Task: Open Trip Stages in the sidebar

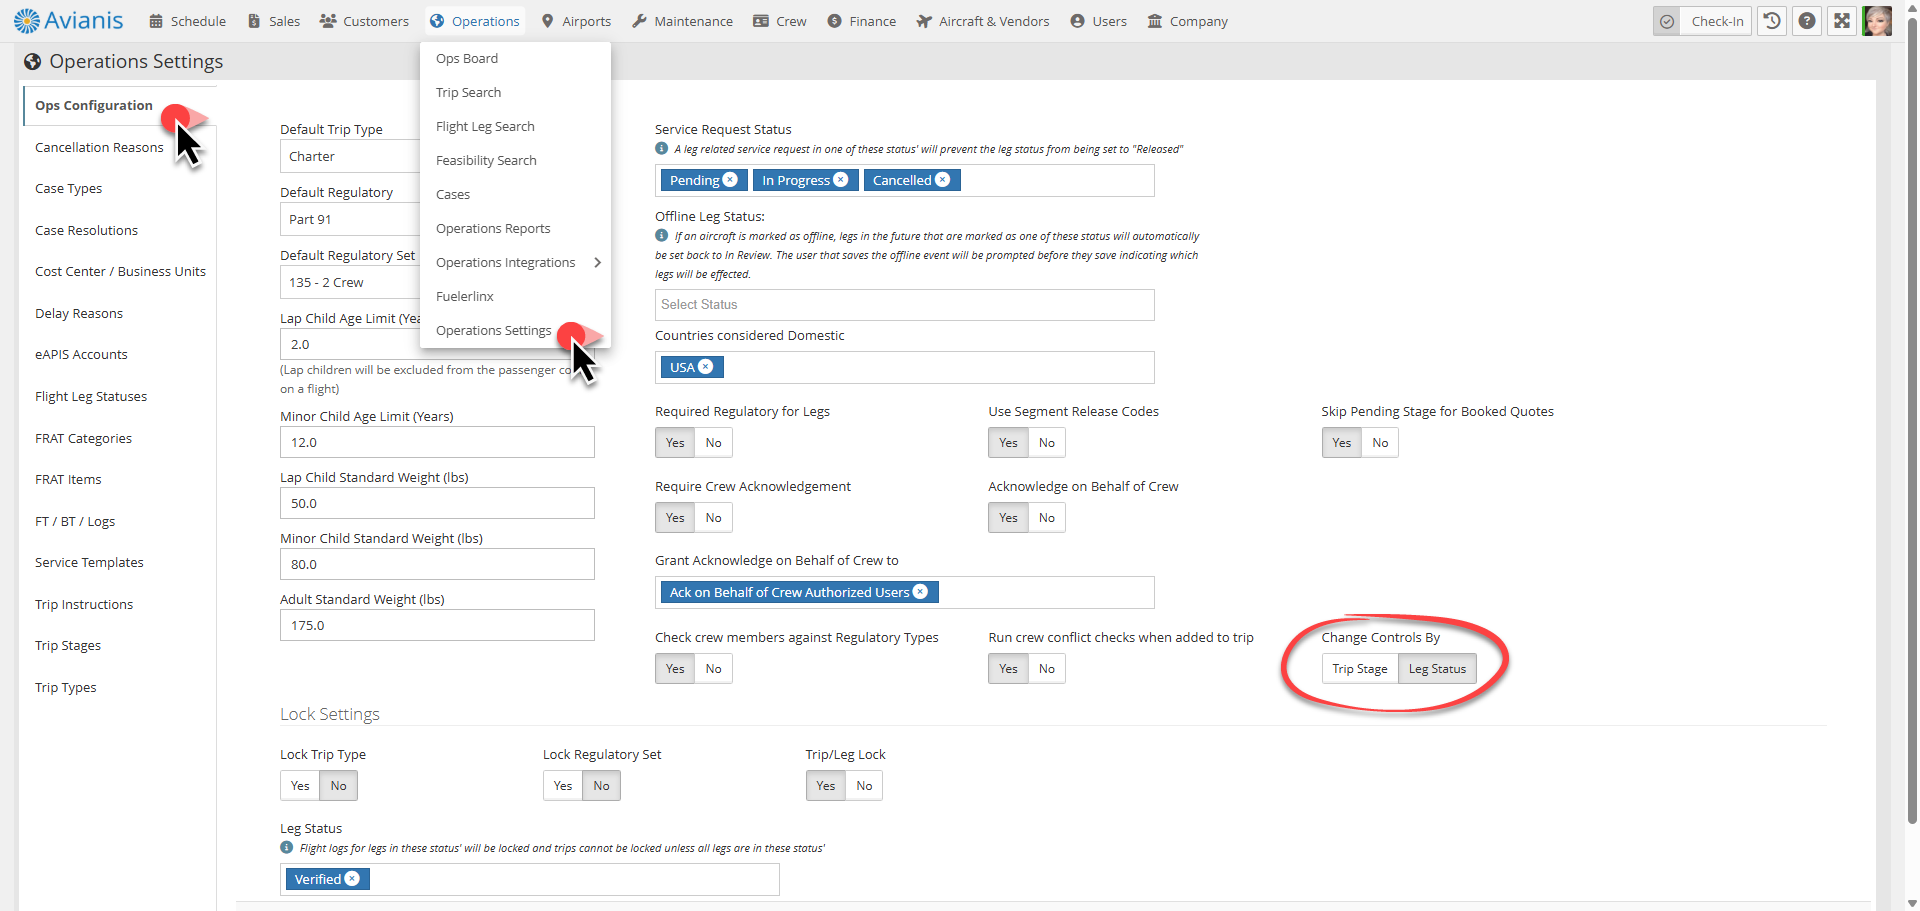Action: pos(68,645)
